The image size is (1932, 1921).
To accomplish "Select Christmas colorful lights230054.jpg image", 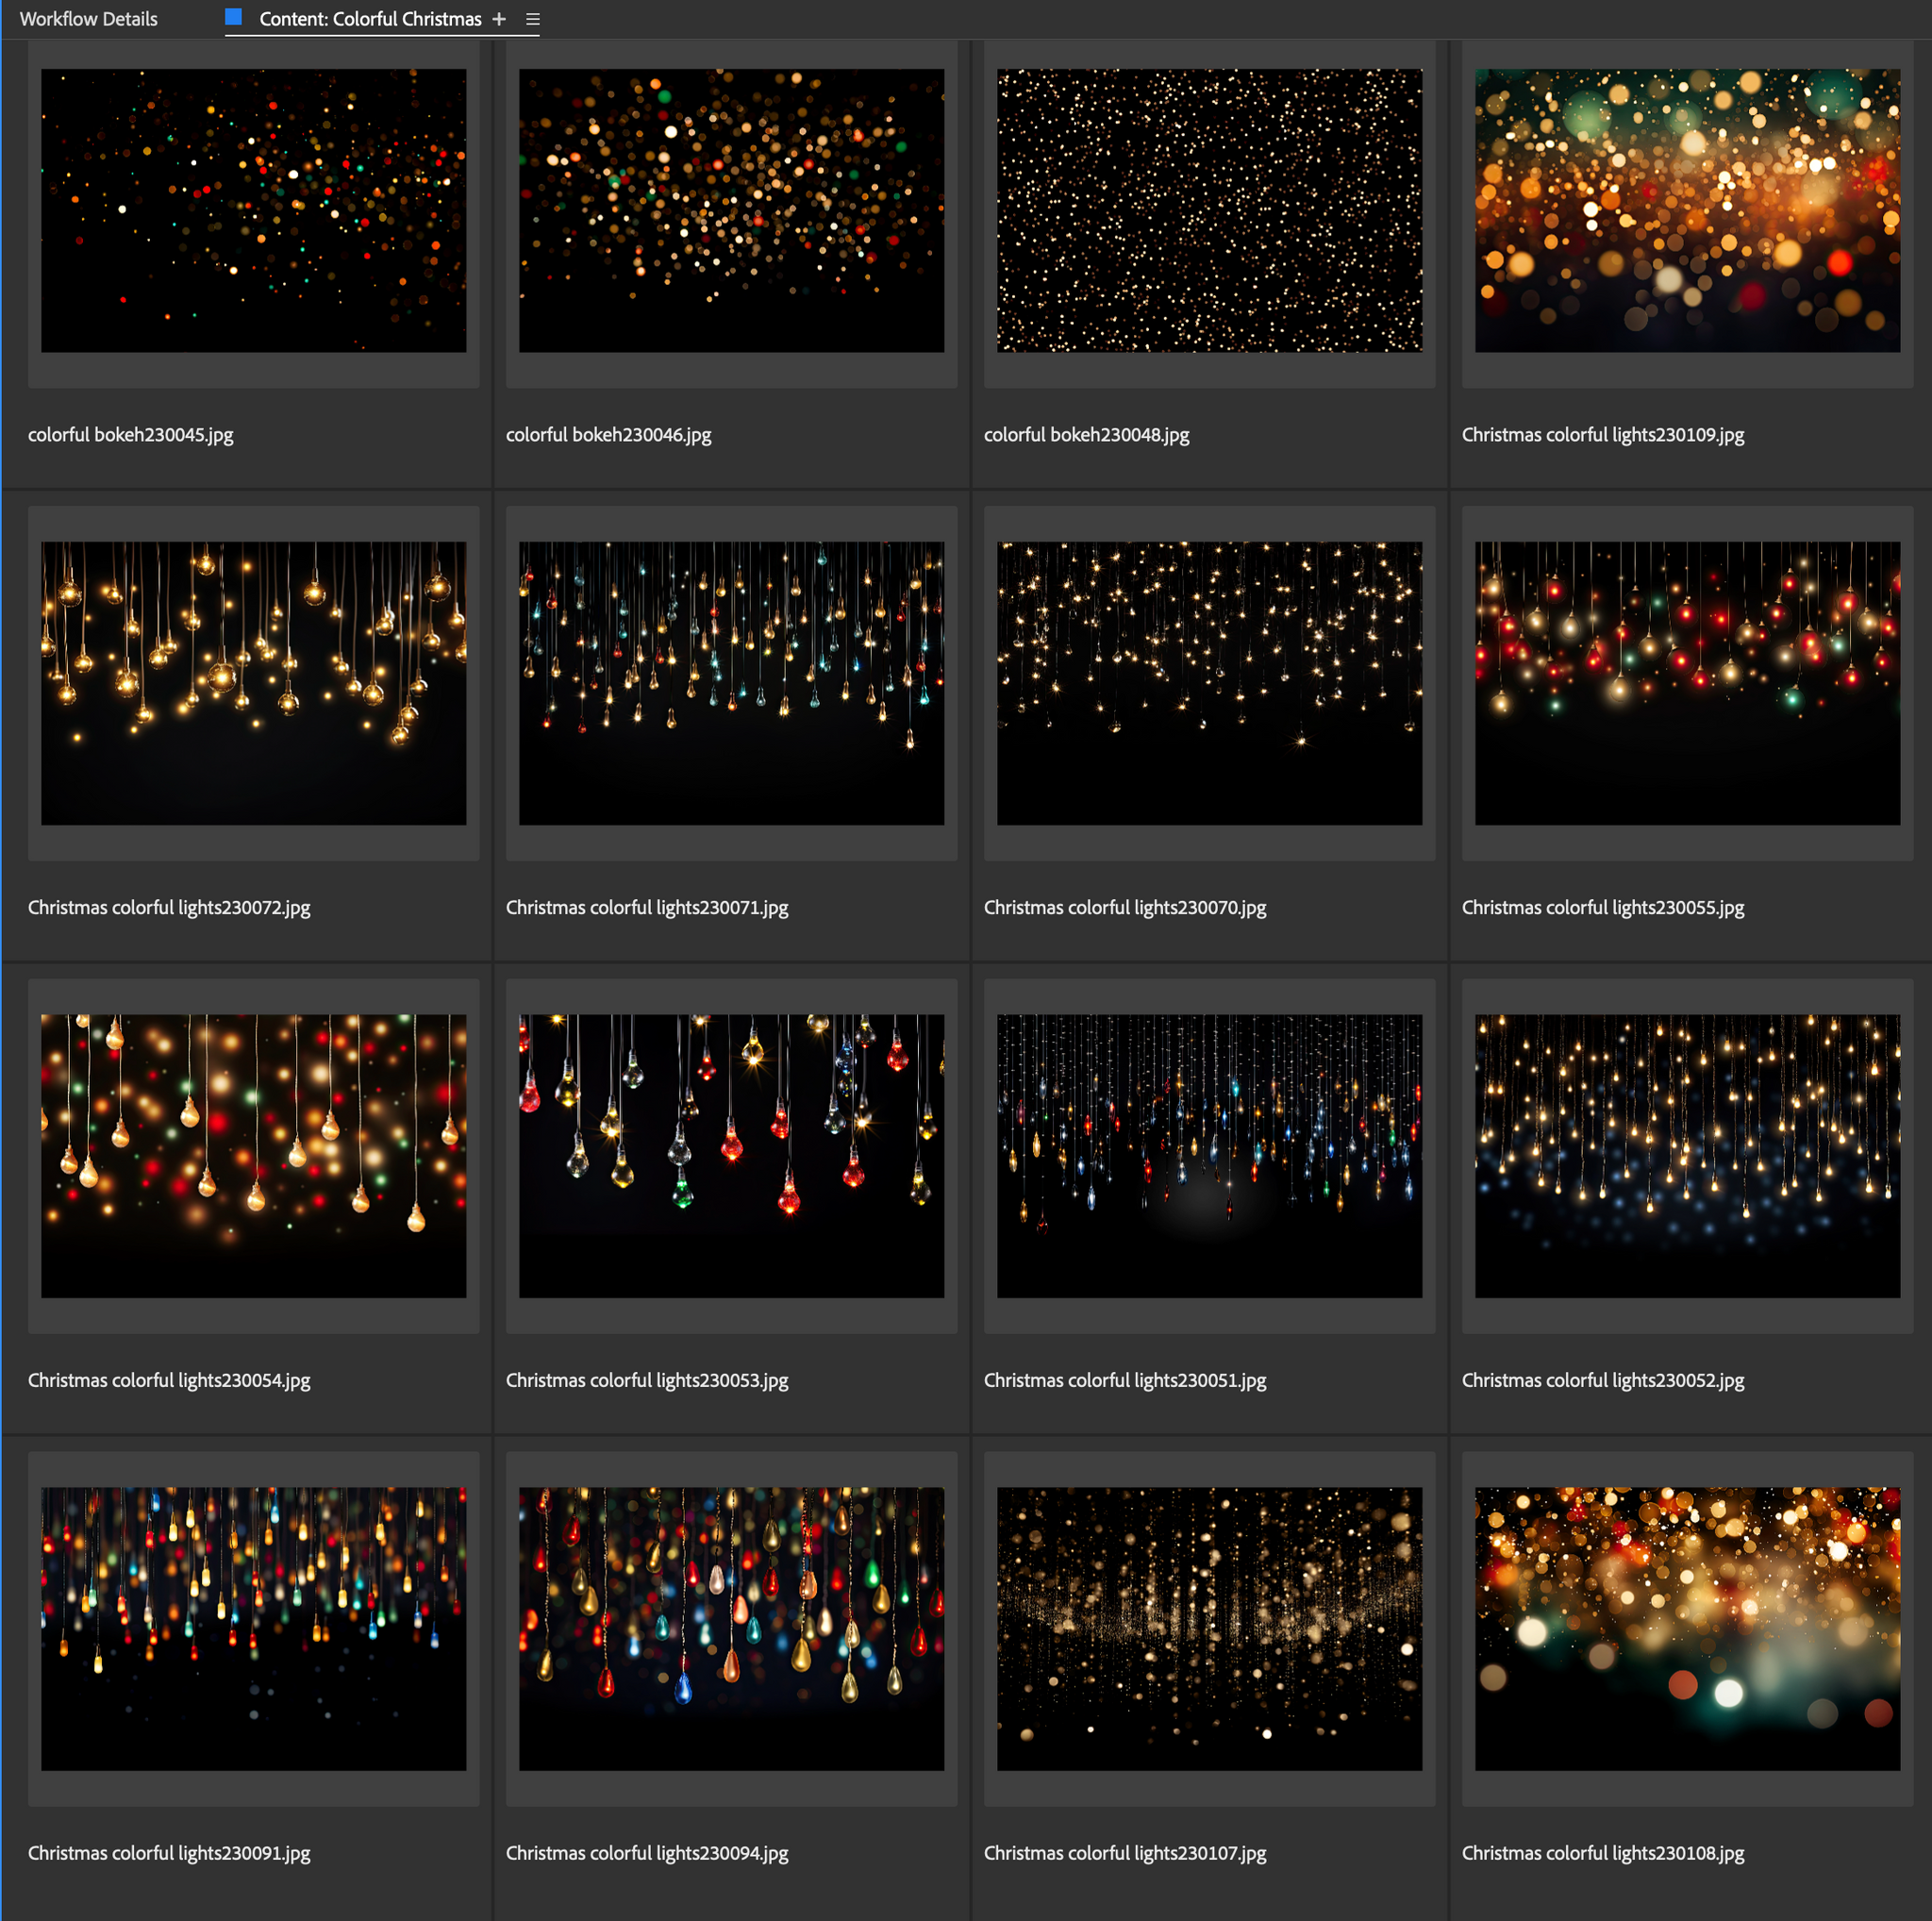I will point(253,1156).
